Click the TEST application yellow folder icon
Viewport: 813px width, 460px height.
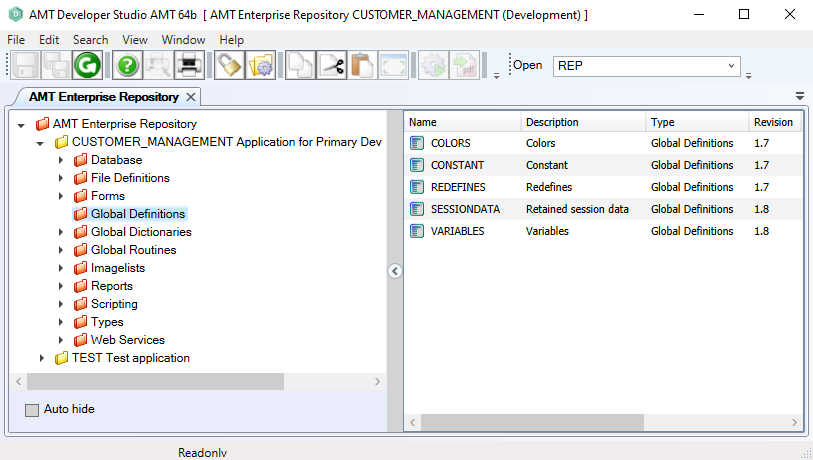[x=62, y=358]
